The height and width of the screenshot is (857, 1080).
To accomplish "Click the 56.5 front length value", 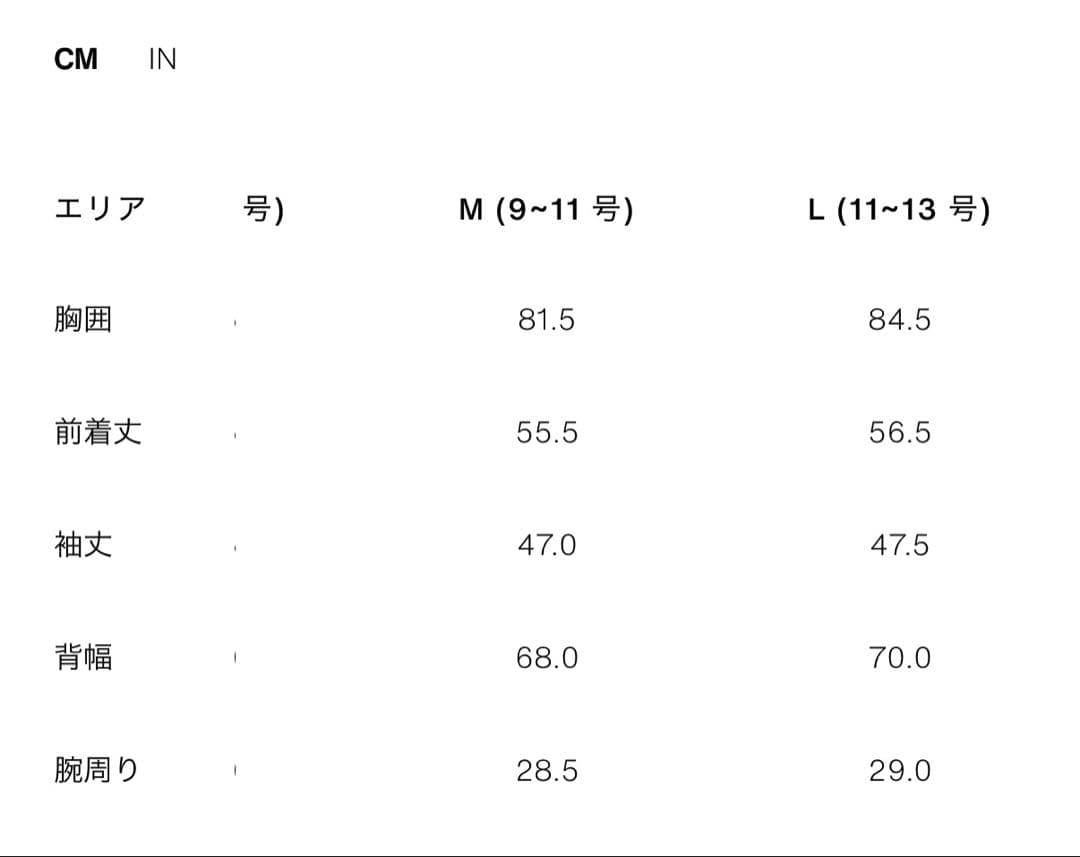I will [899, 433].
